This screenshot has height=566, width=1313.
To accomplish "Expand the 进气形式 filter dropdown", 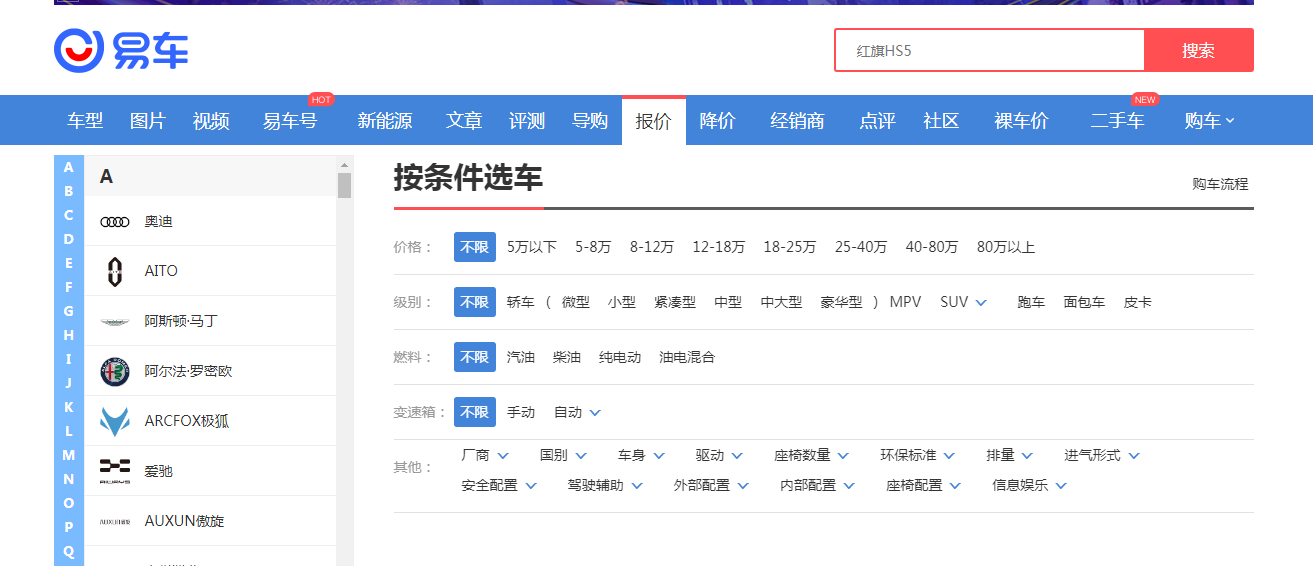I will click(1102, 455).
